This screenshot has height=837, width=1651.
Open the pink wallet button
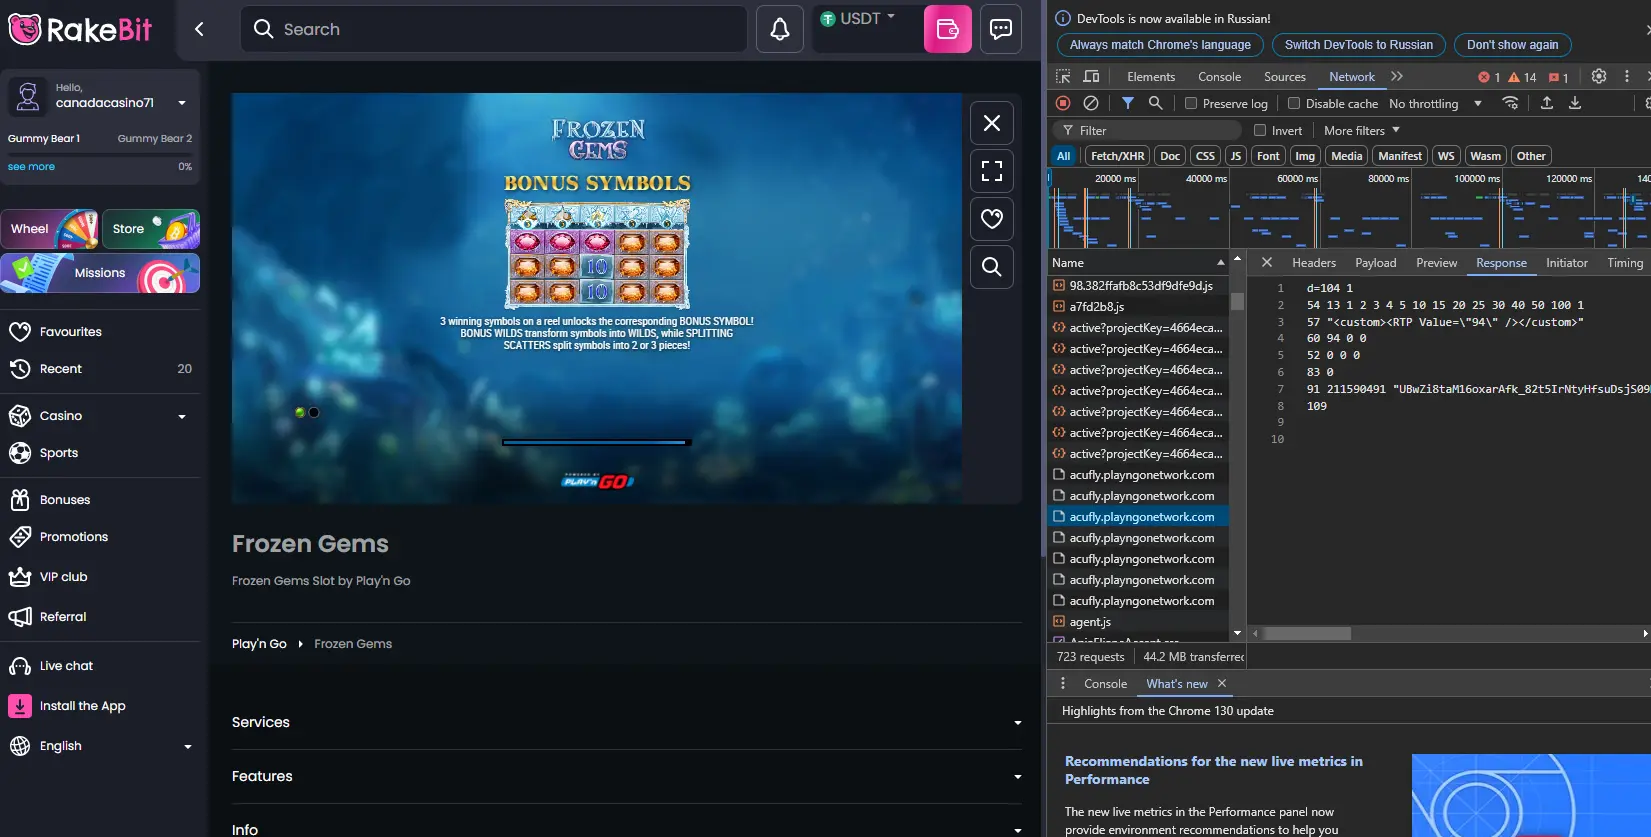[x=947, y=29]
